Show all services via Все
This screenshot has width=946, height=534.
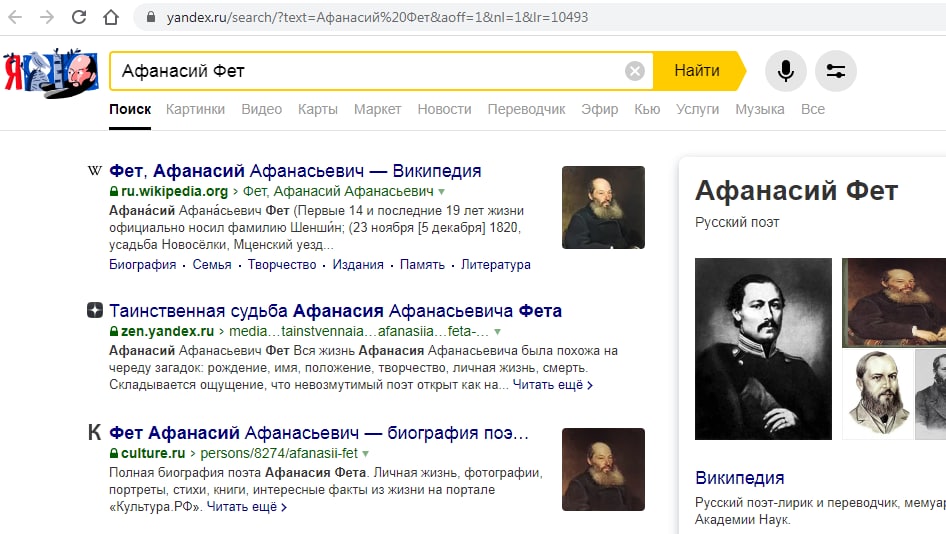point(813,109)
